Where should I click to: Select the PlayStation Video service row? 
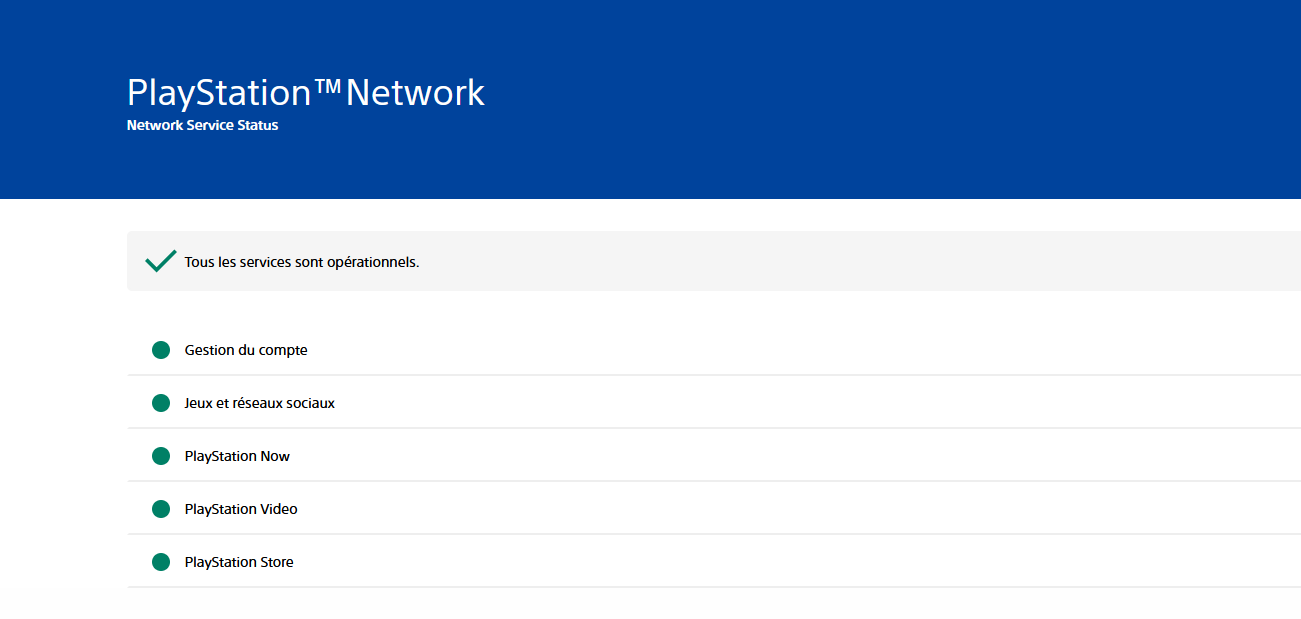(x=400, y=508)
